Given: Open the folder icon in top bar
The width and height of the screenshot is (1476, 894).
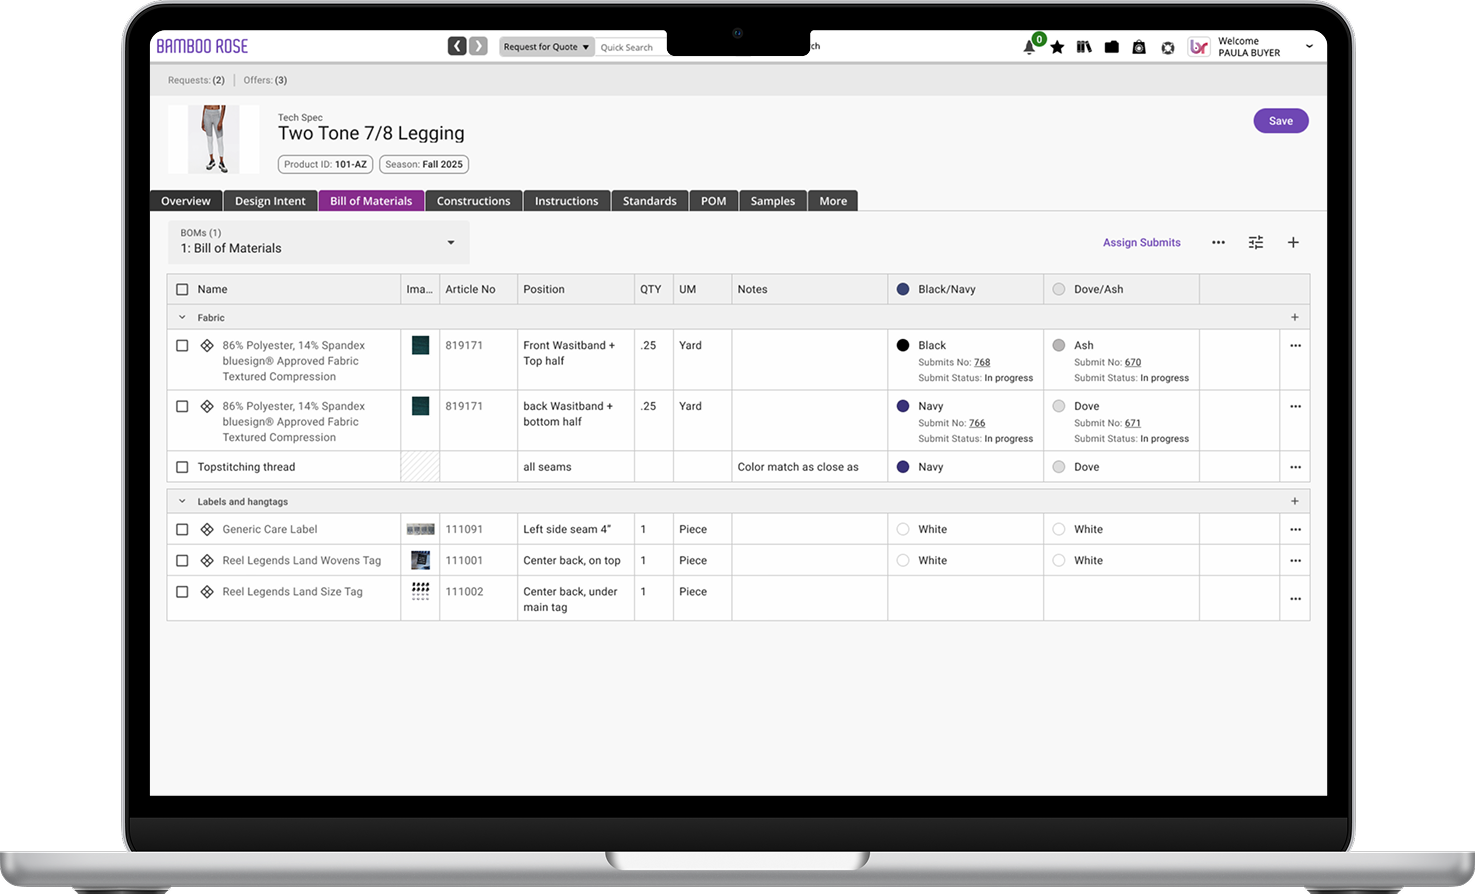Looking at the screenshot, I should coord(1111,47).
